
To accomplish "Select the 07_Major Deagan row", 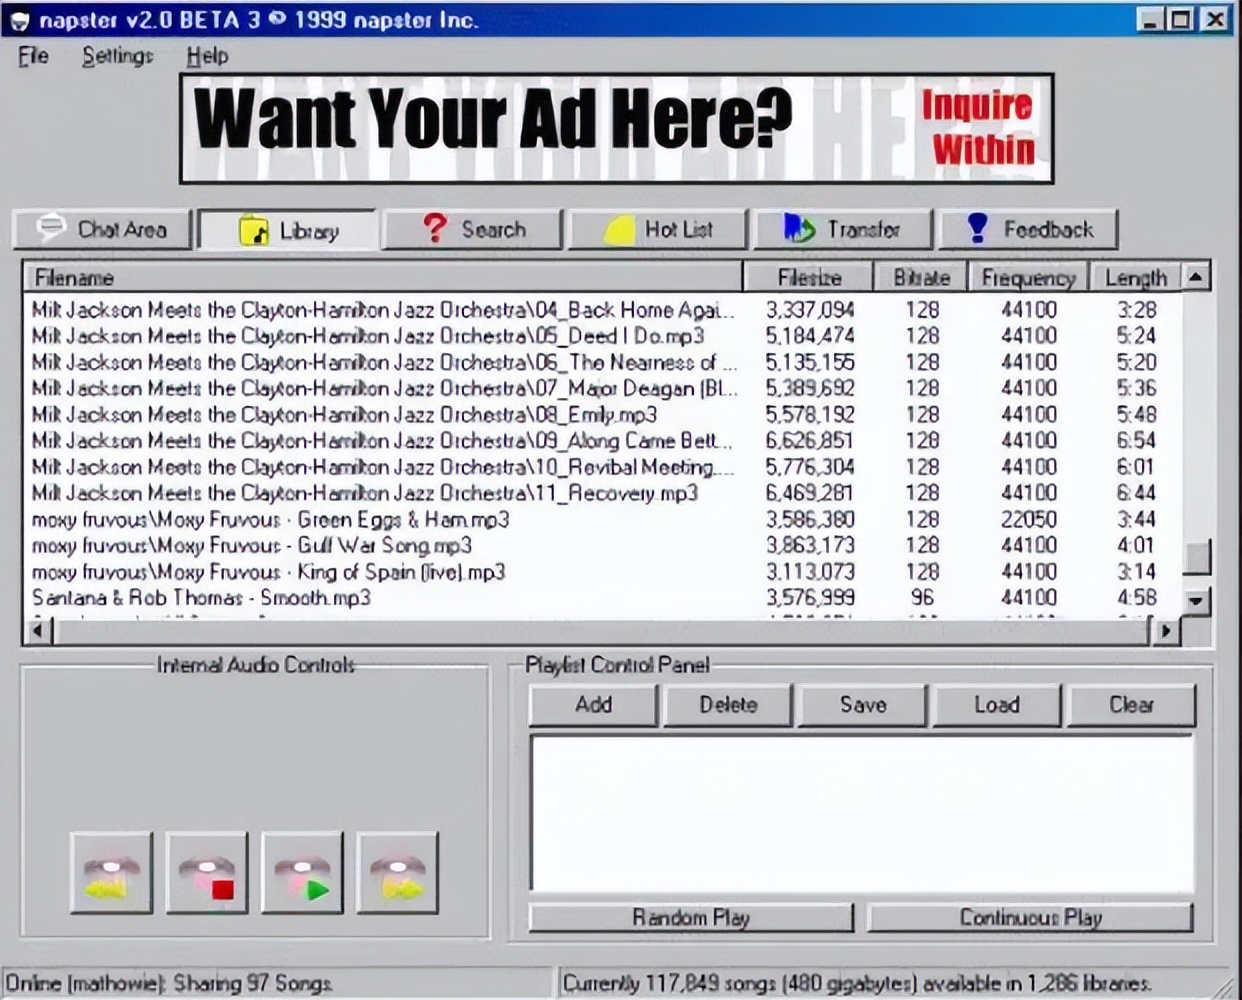I will (x=602, y=388).
